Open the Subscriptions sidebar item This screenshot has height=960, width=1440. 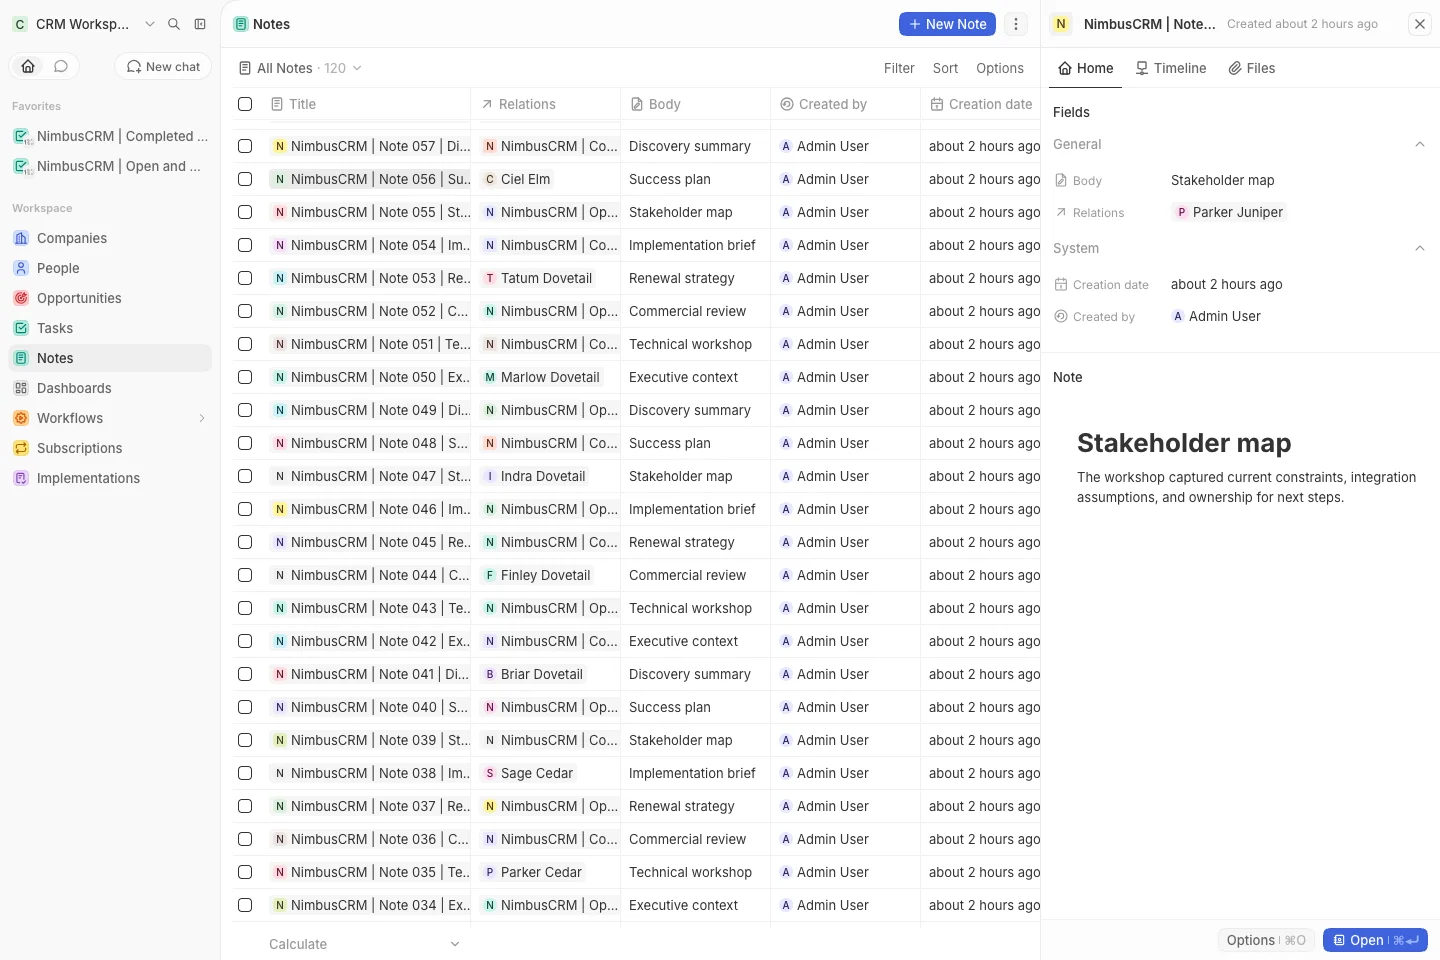point(110,448)
